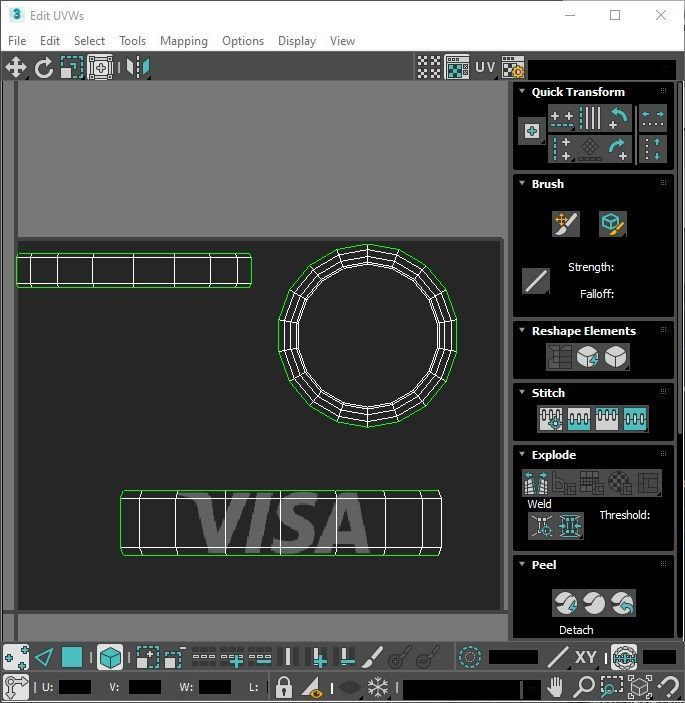685x703 pixels.
Task: Select the Move tool in top toolbar
Action: pos(16,68)
